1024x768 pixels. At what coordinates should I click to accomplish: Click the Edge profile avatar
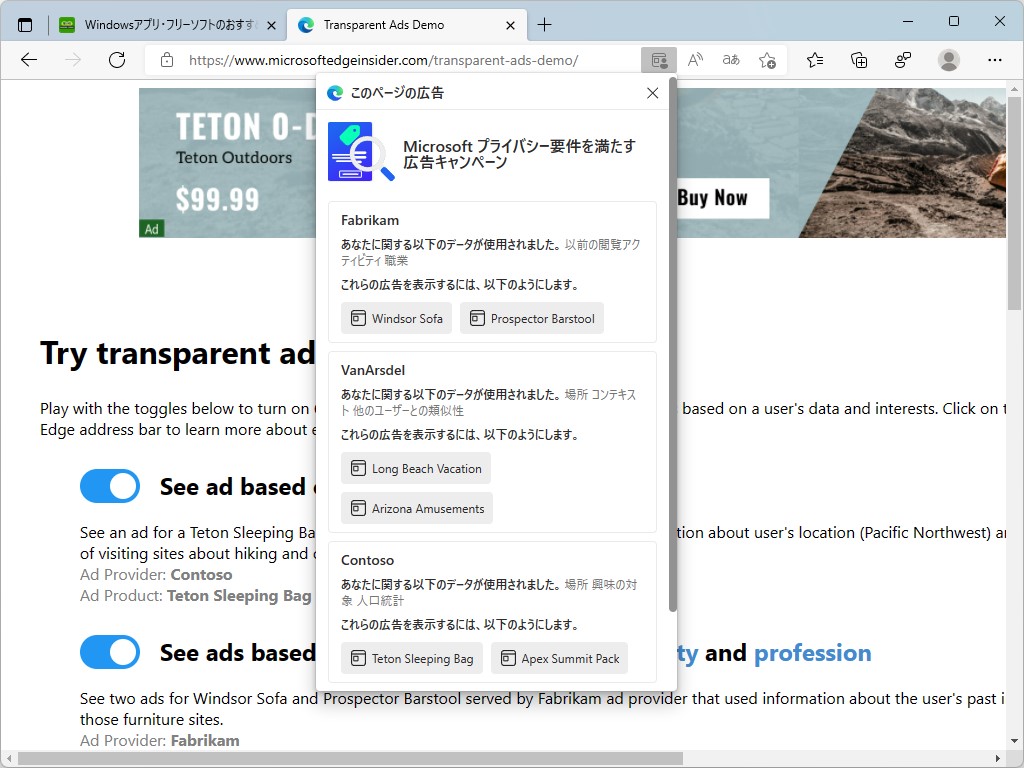(x=948, y=60)
